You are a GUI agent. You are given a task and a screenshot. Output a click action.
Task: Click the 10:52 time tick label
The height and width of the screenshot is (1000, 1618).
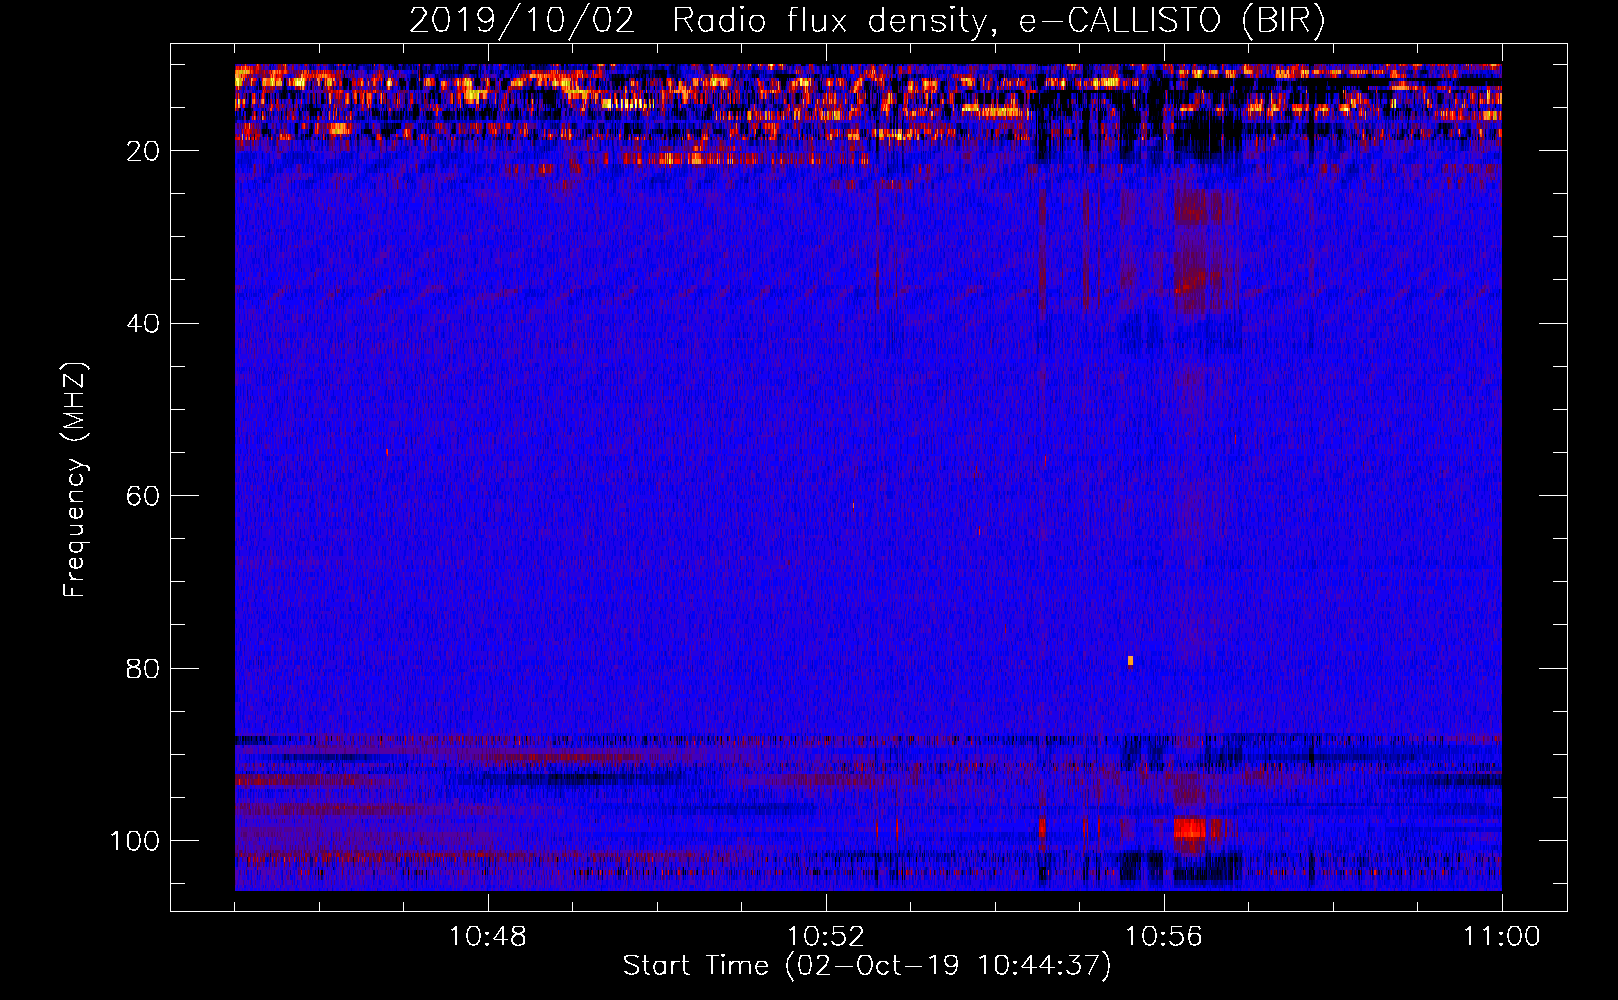tap(826, 937)
